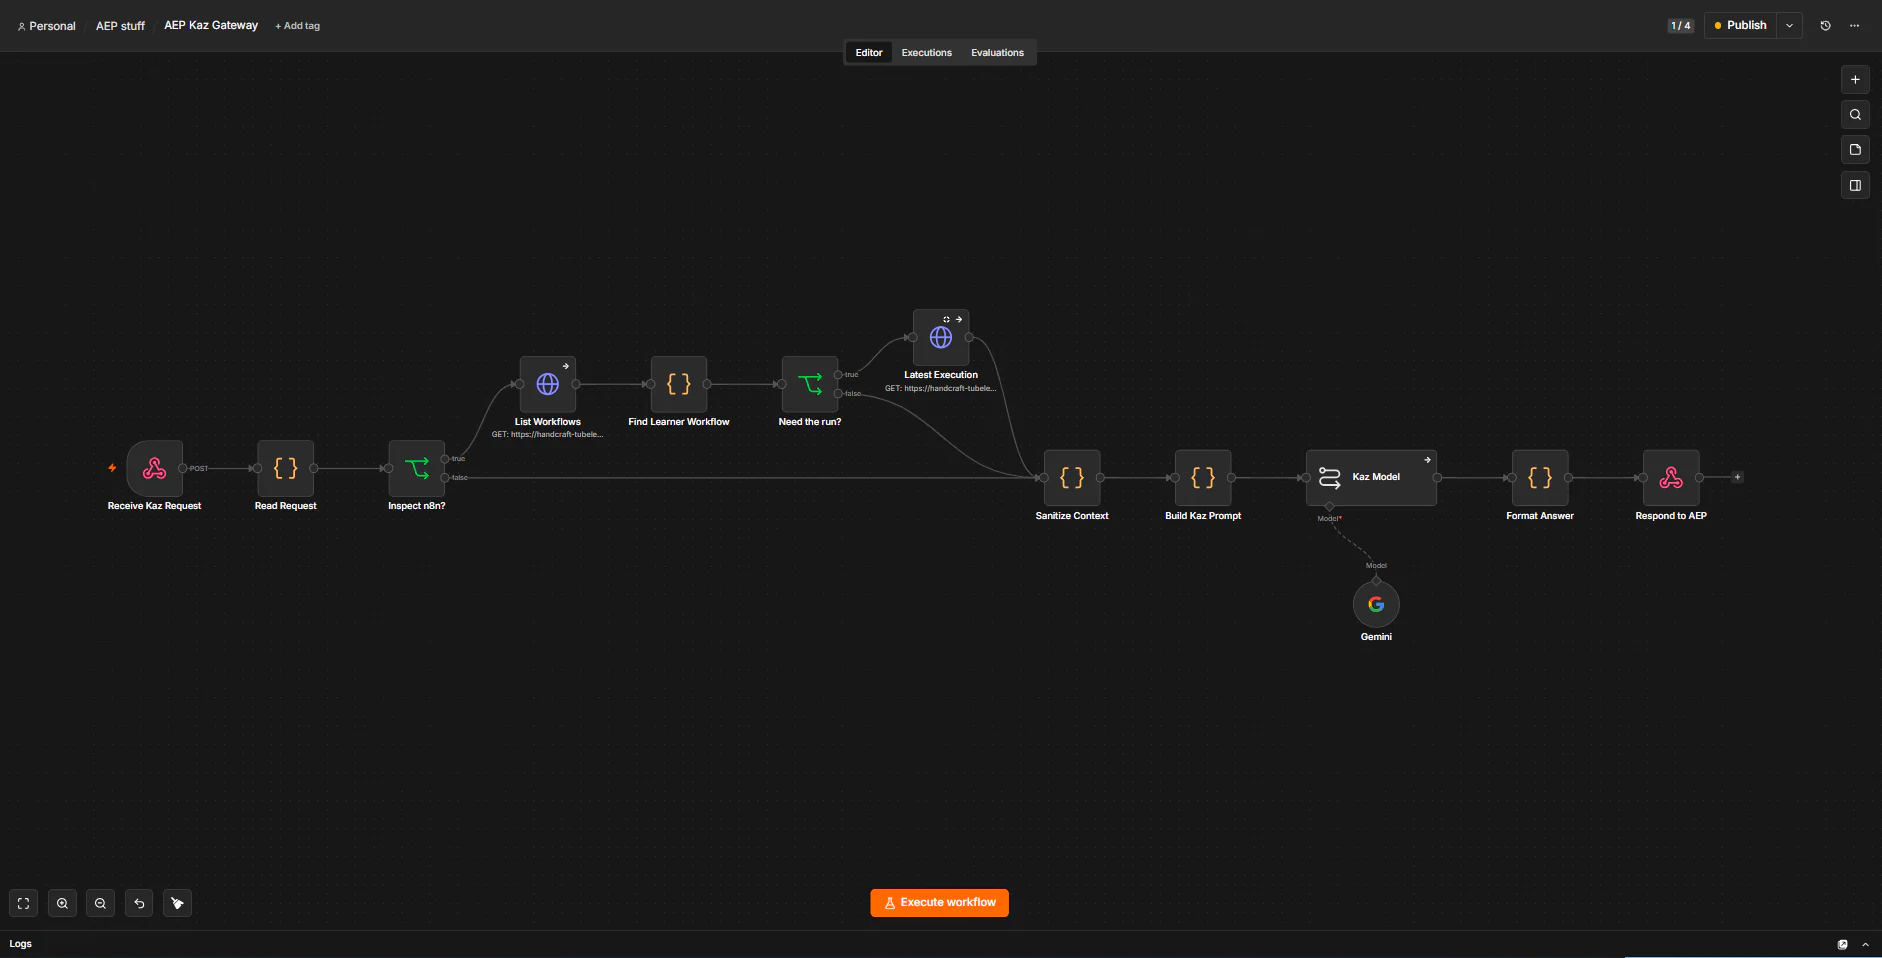1882x958 pixels.
Task: Select the Sanitize Context code node
Action: point(1072,478)
